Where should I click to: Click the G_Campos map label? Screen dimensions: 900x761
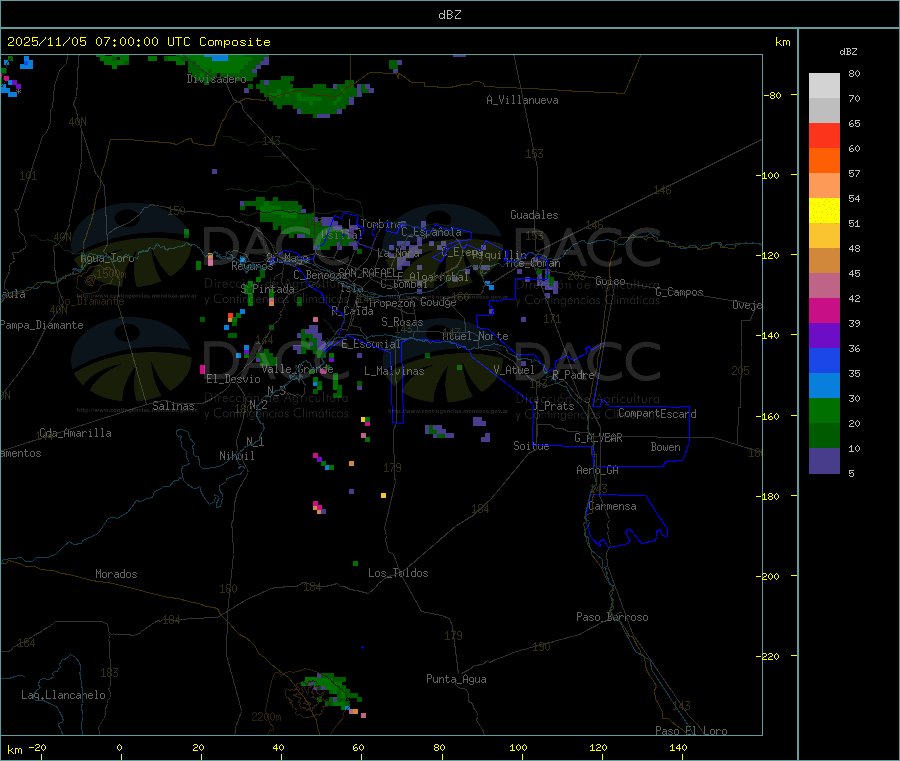pyautogui.click(x=680, y=292)
